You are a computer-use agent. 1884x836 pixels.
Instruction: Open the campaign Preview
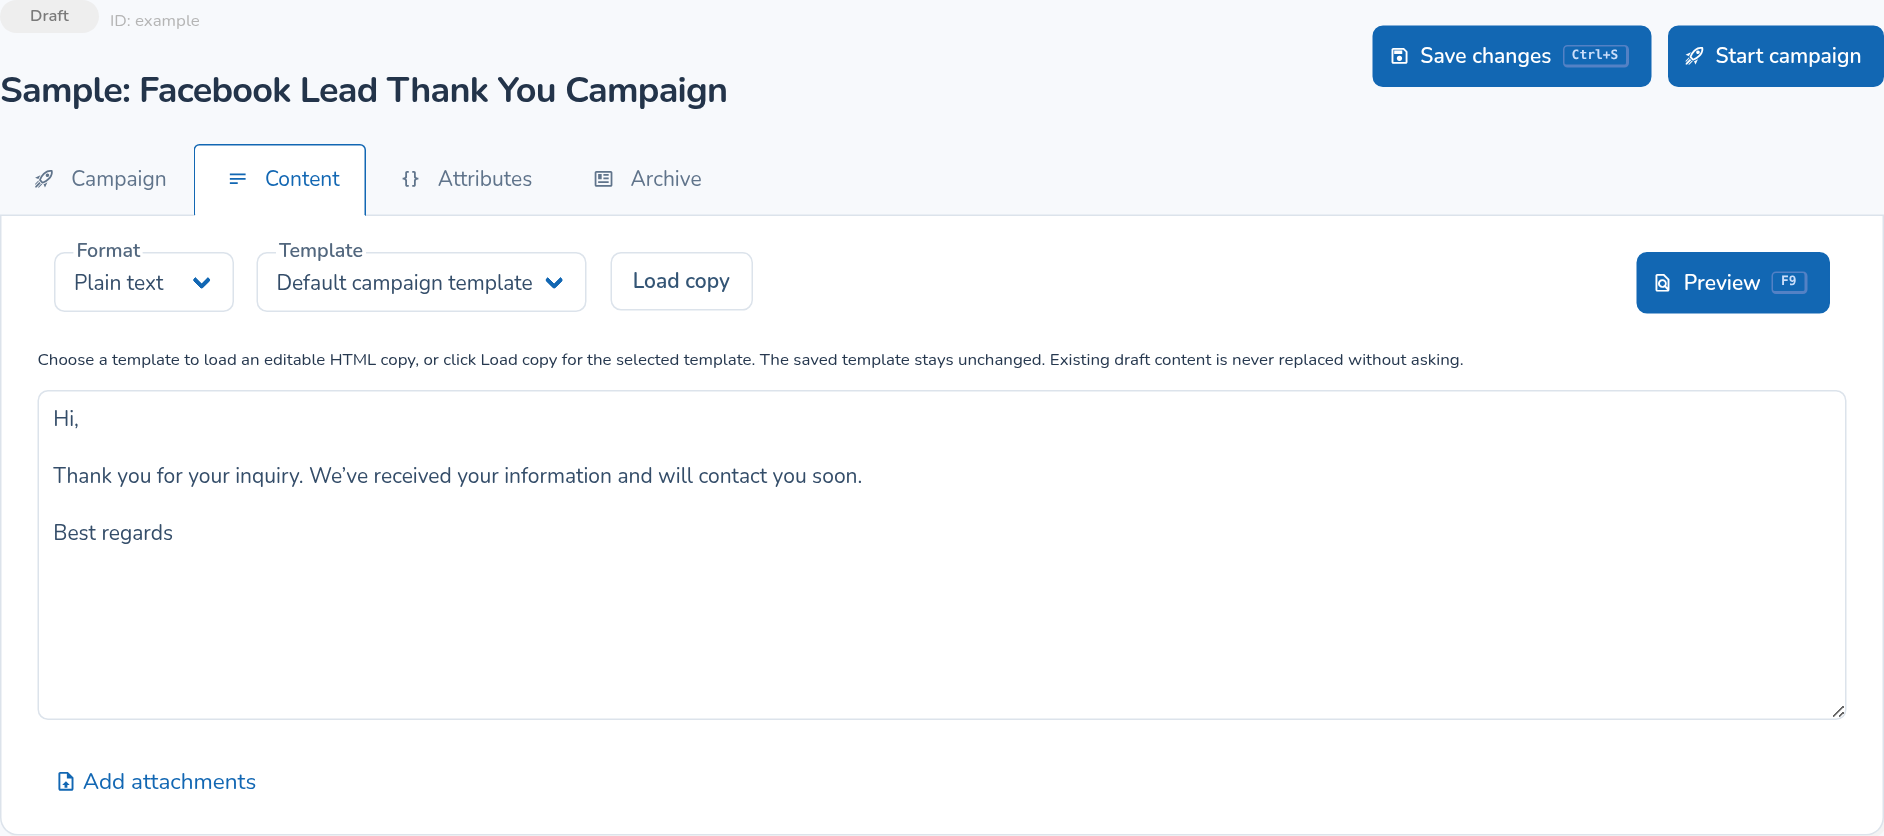click(x=1732, y=283)
